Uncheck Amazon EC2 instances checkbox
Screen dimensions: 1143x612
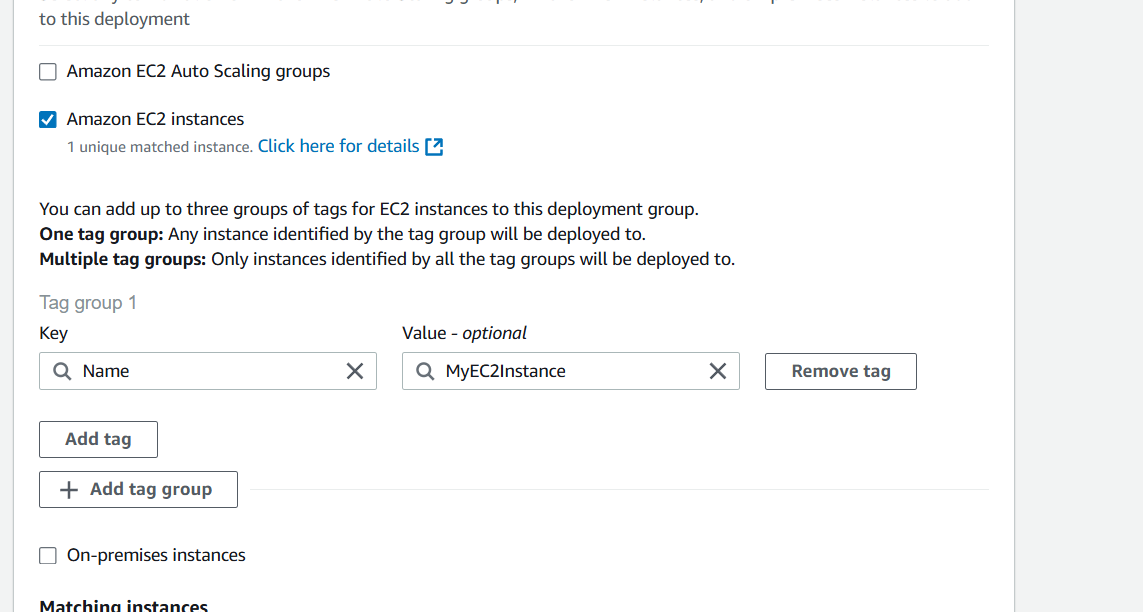[48, 119]
